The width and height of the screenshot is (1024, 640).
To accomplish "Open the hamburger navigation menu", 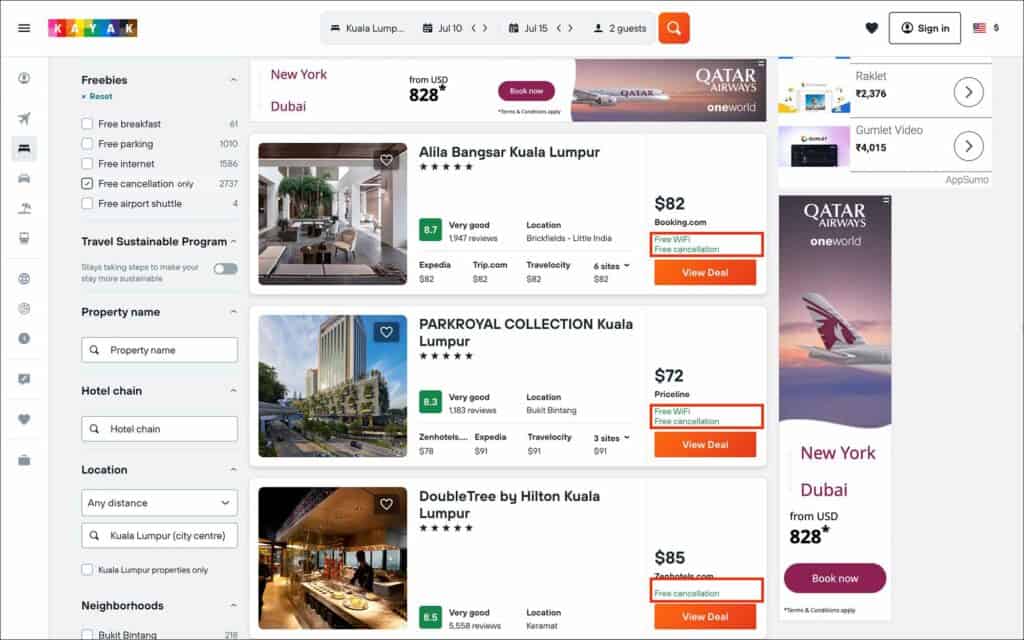I will coord(24,28).
